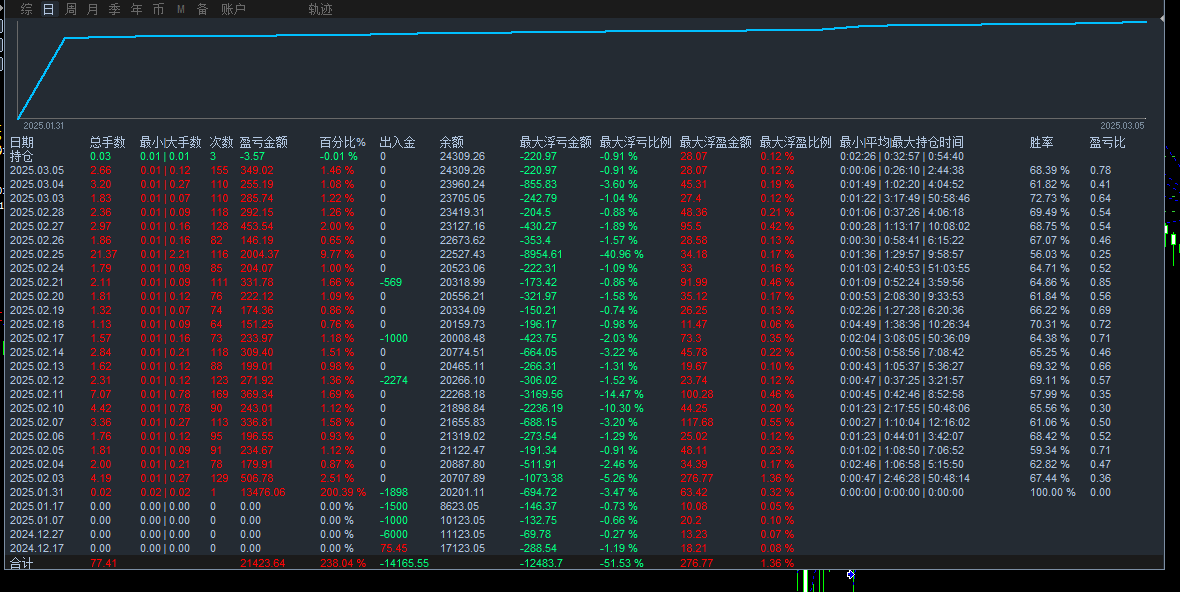1180x592 pixels.
Task: Select the 2025.02.17 date row
Action: click(37, 339)
